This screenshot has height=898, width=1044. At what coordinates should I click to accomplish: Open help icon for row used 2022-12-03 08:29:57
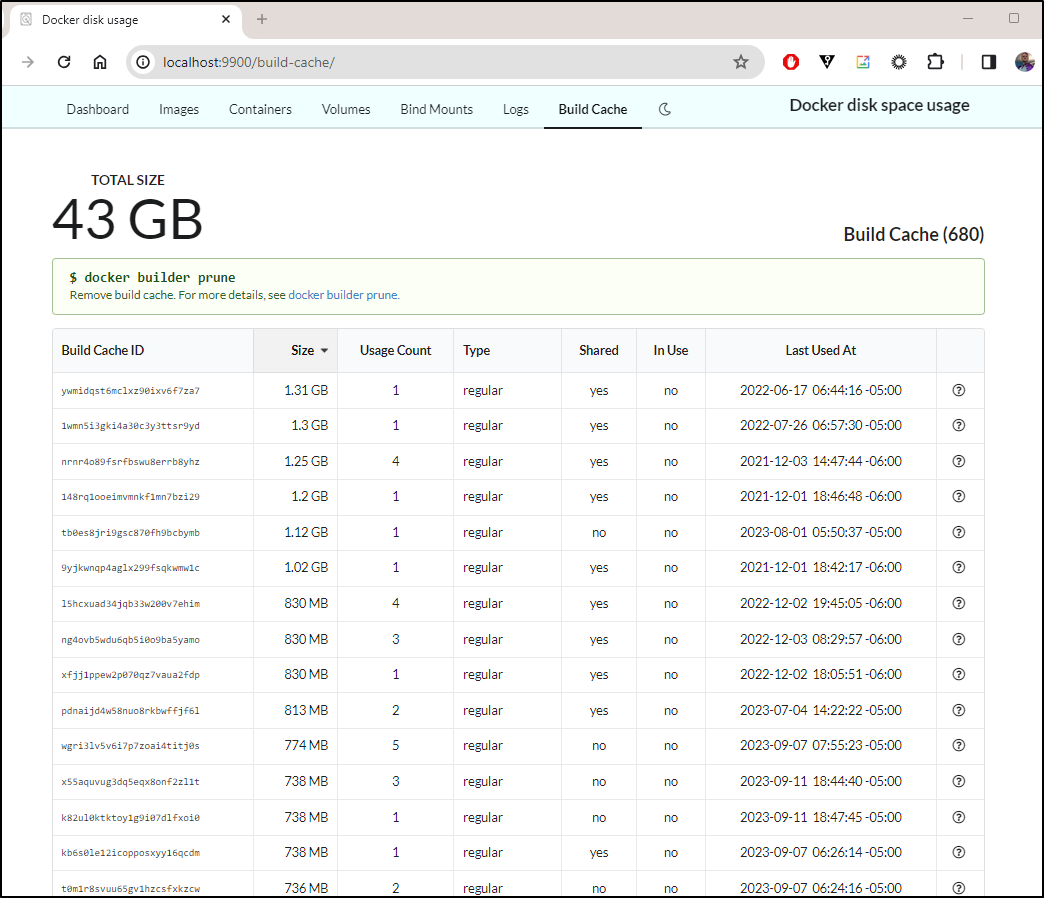pyautogui.click(x=959, y=639)
